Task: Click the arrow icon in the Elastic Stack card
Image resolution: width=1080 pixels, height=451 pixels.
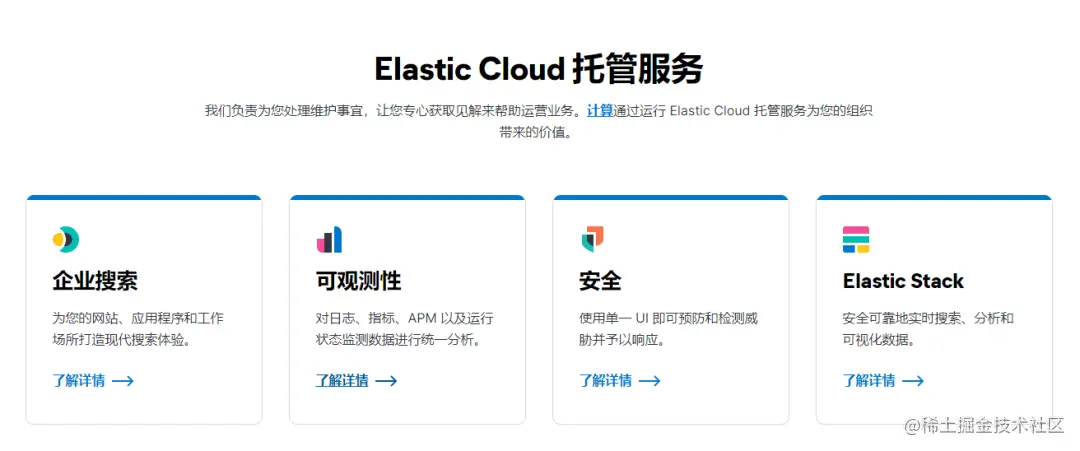Action: click(913, 381)
